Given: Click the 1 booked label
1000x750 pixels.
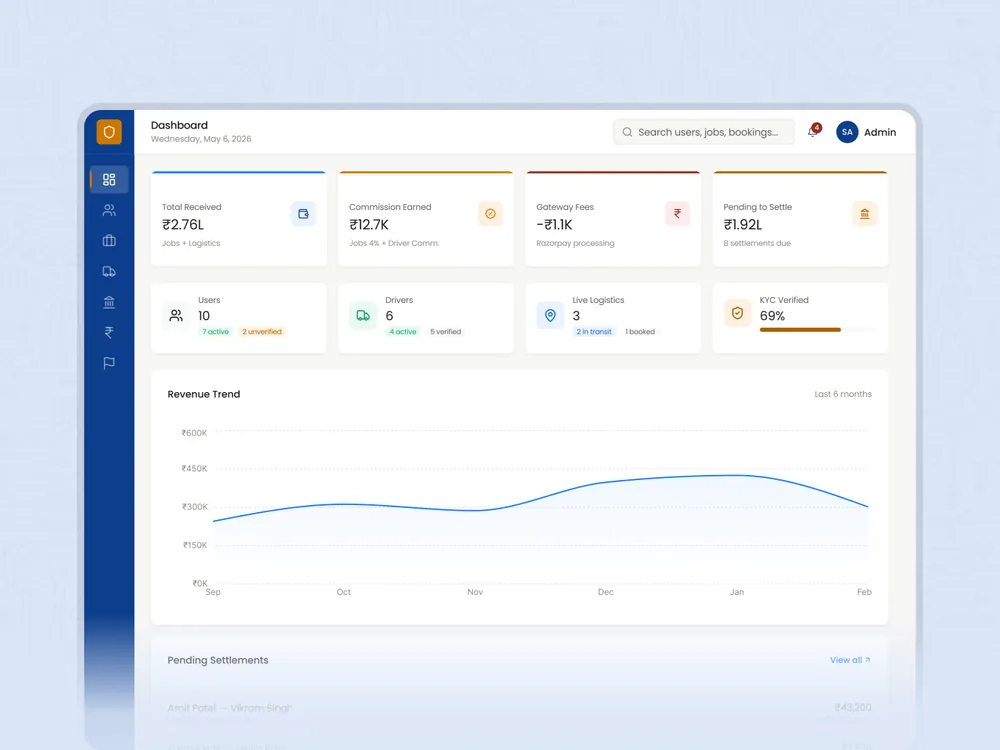Looking at the screenshot, I should [640, 332].
